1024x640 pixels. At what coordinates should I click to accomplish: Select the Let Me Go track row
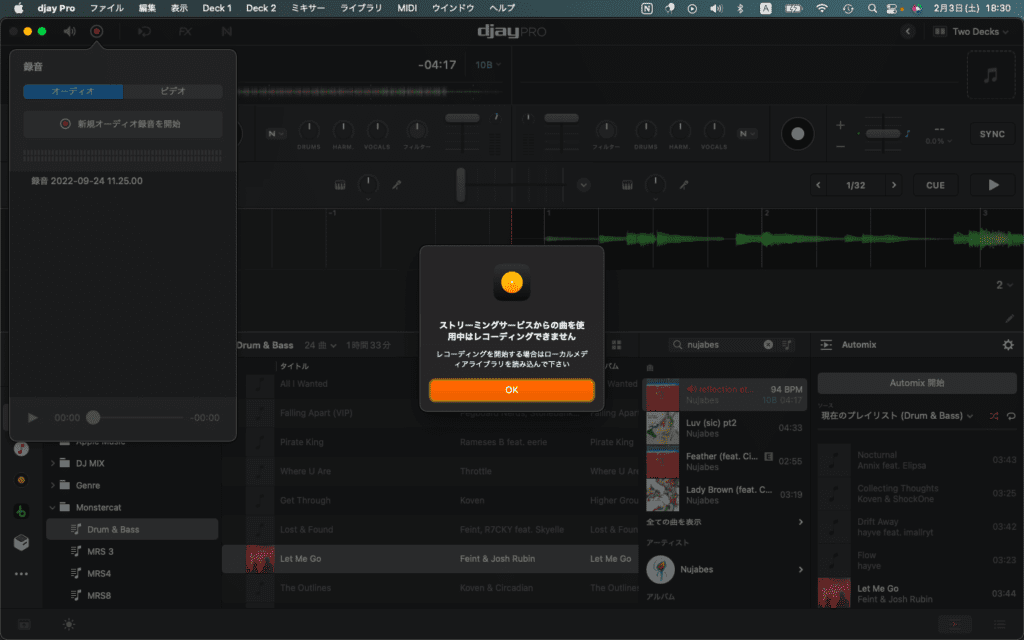tap(429, 559)
